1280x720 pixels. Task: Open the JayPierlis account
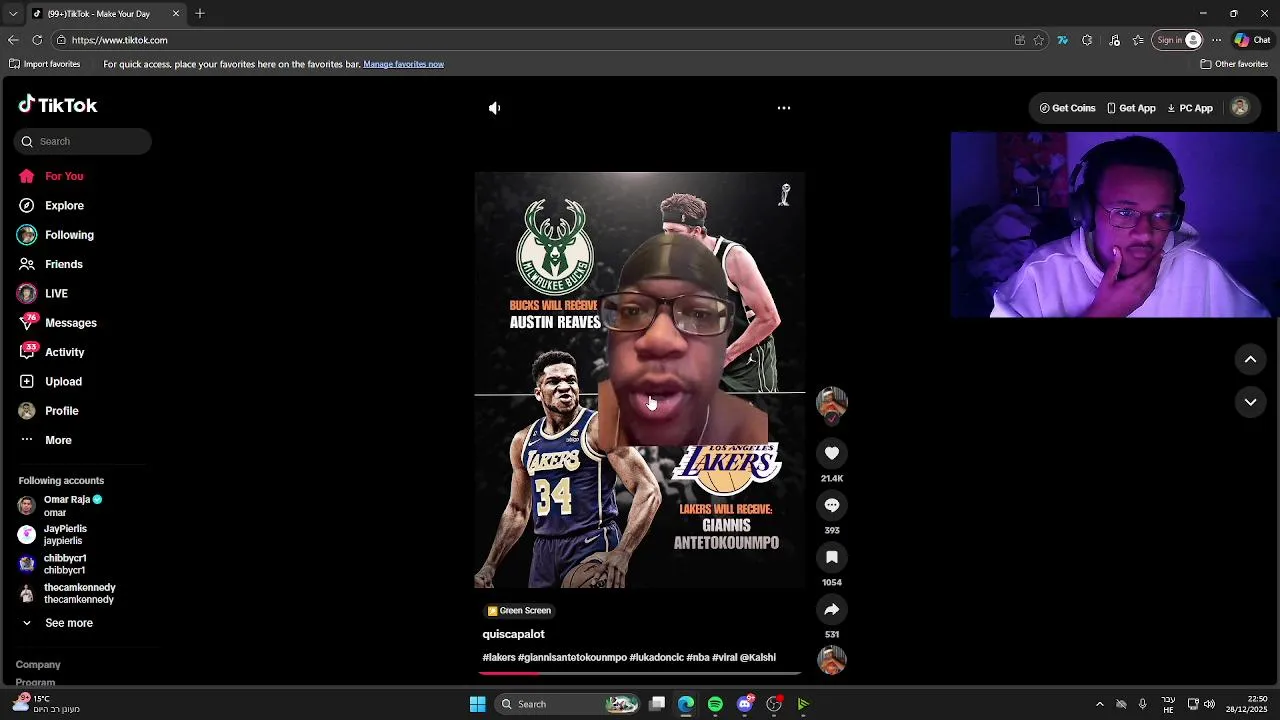[x=52, y=535]
